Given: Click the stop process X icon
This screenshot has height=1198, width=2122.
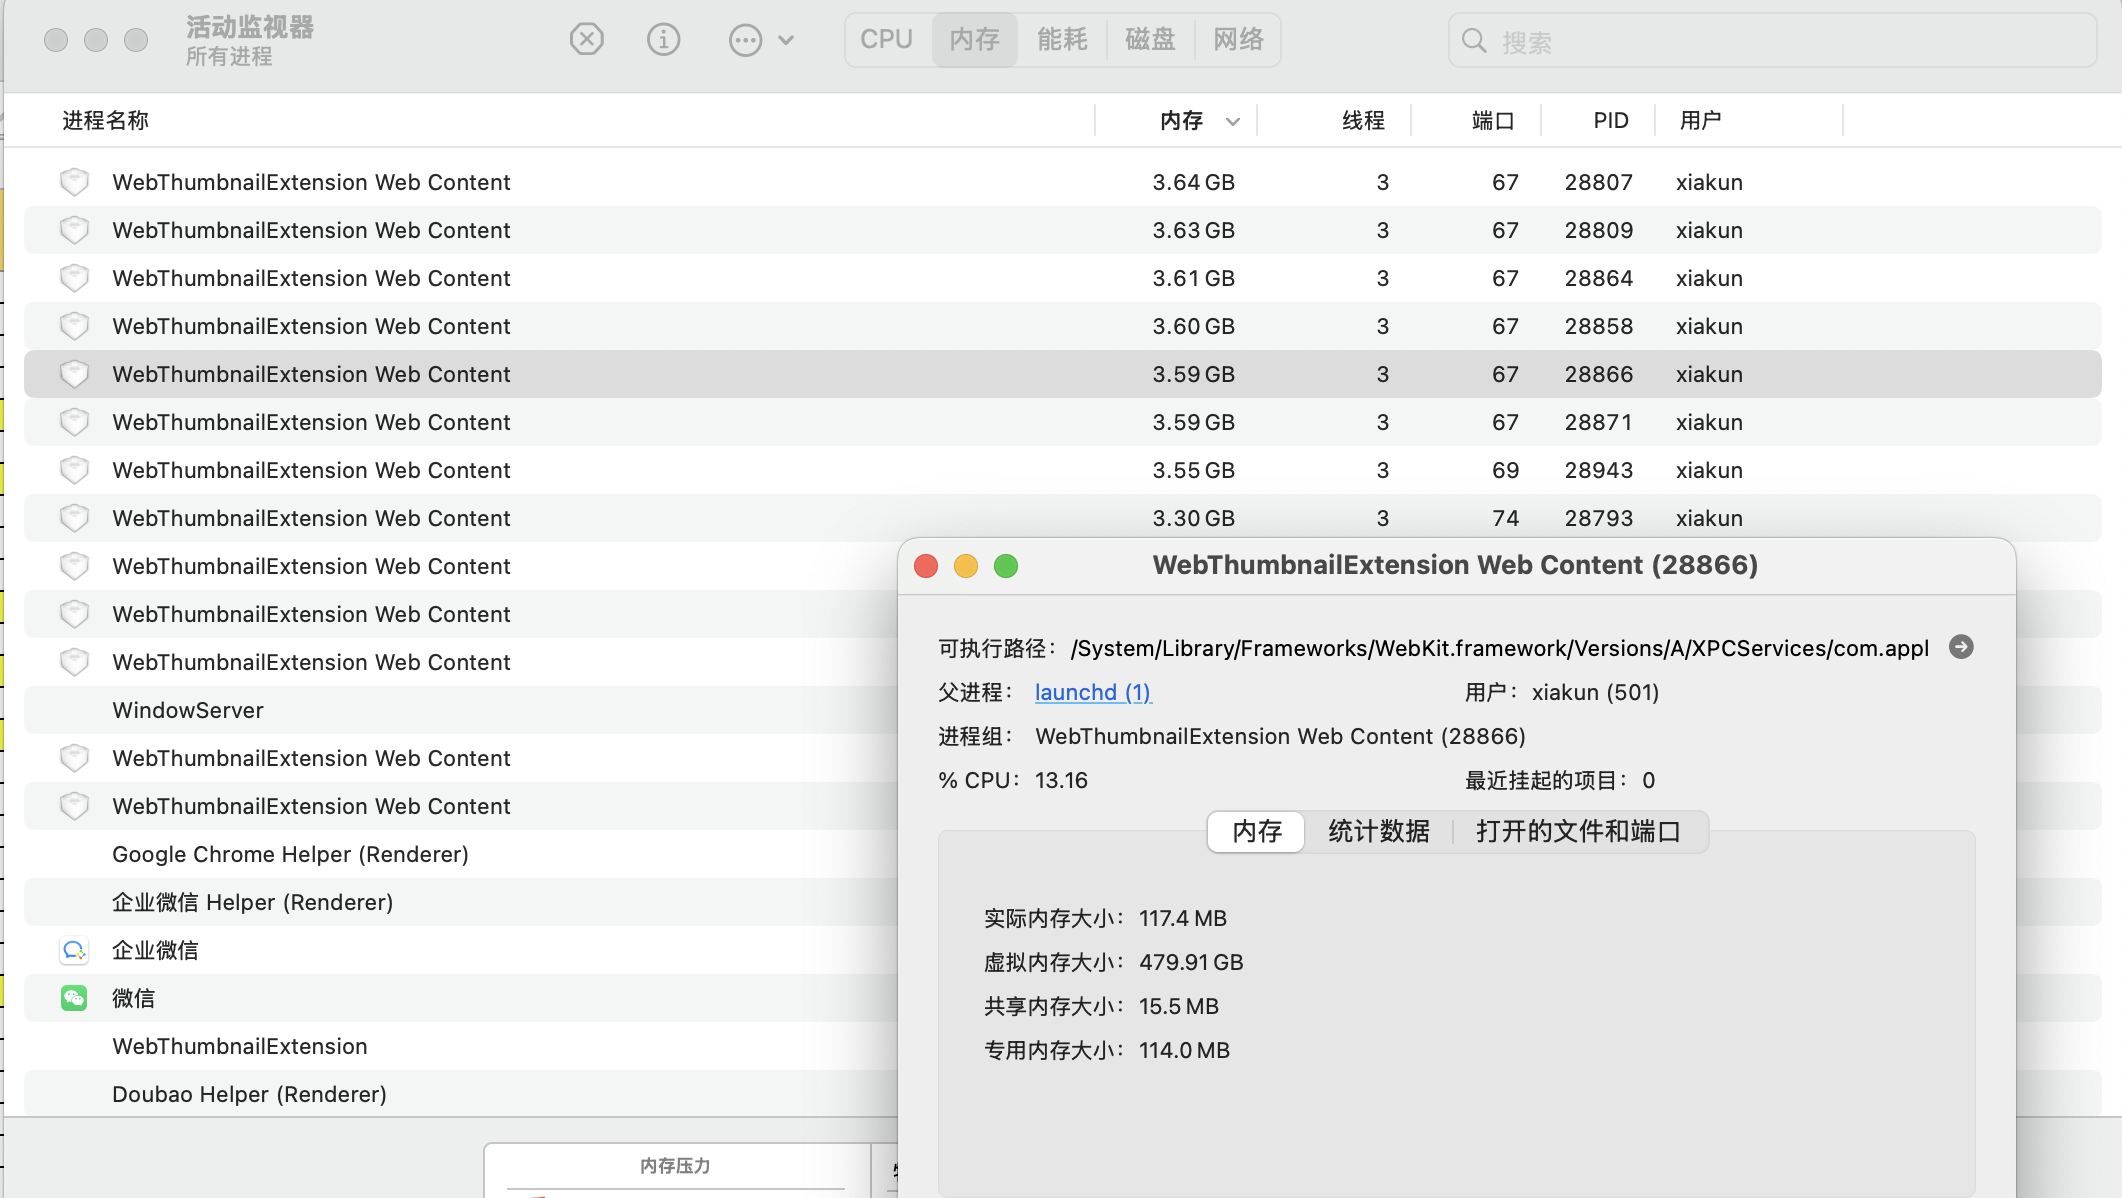Looking at the screenshot, I should 587,40.
